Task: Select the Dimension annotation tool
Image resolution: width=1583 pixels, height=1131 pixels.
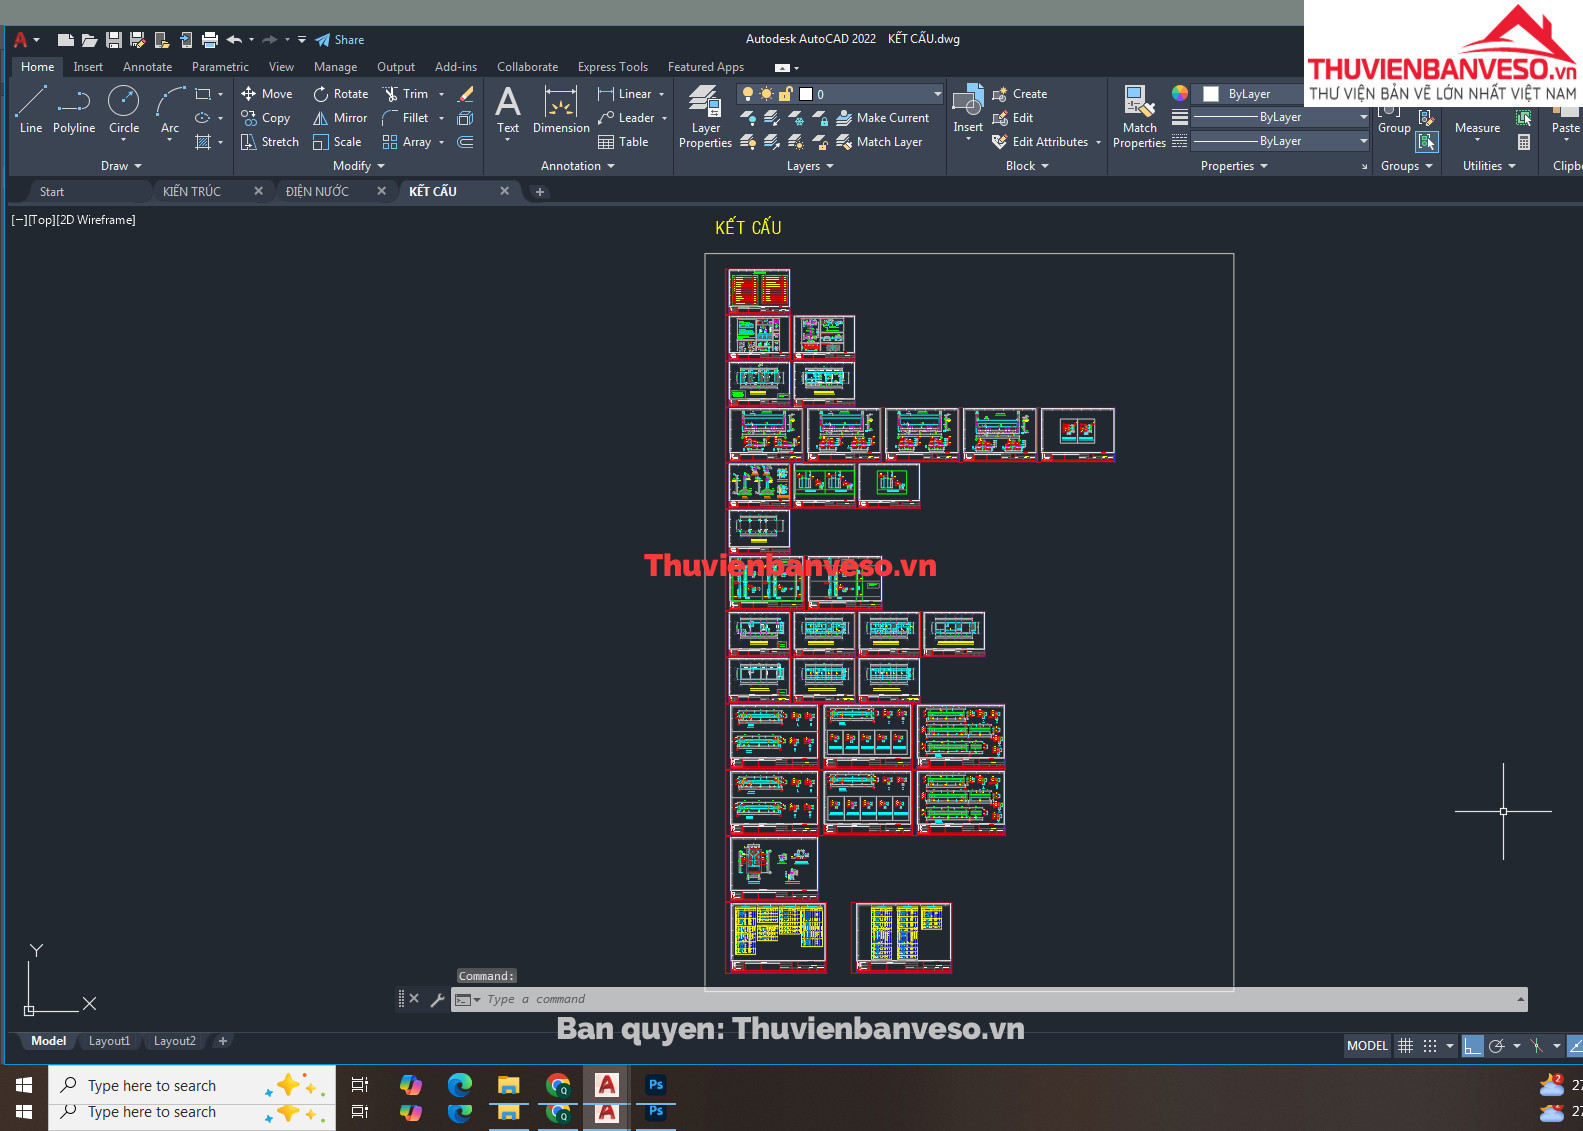Action: pos(561,109)
